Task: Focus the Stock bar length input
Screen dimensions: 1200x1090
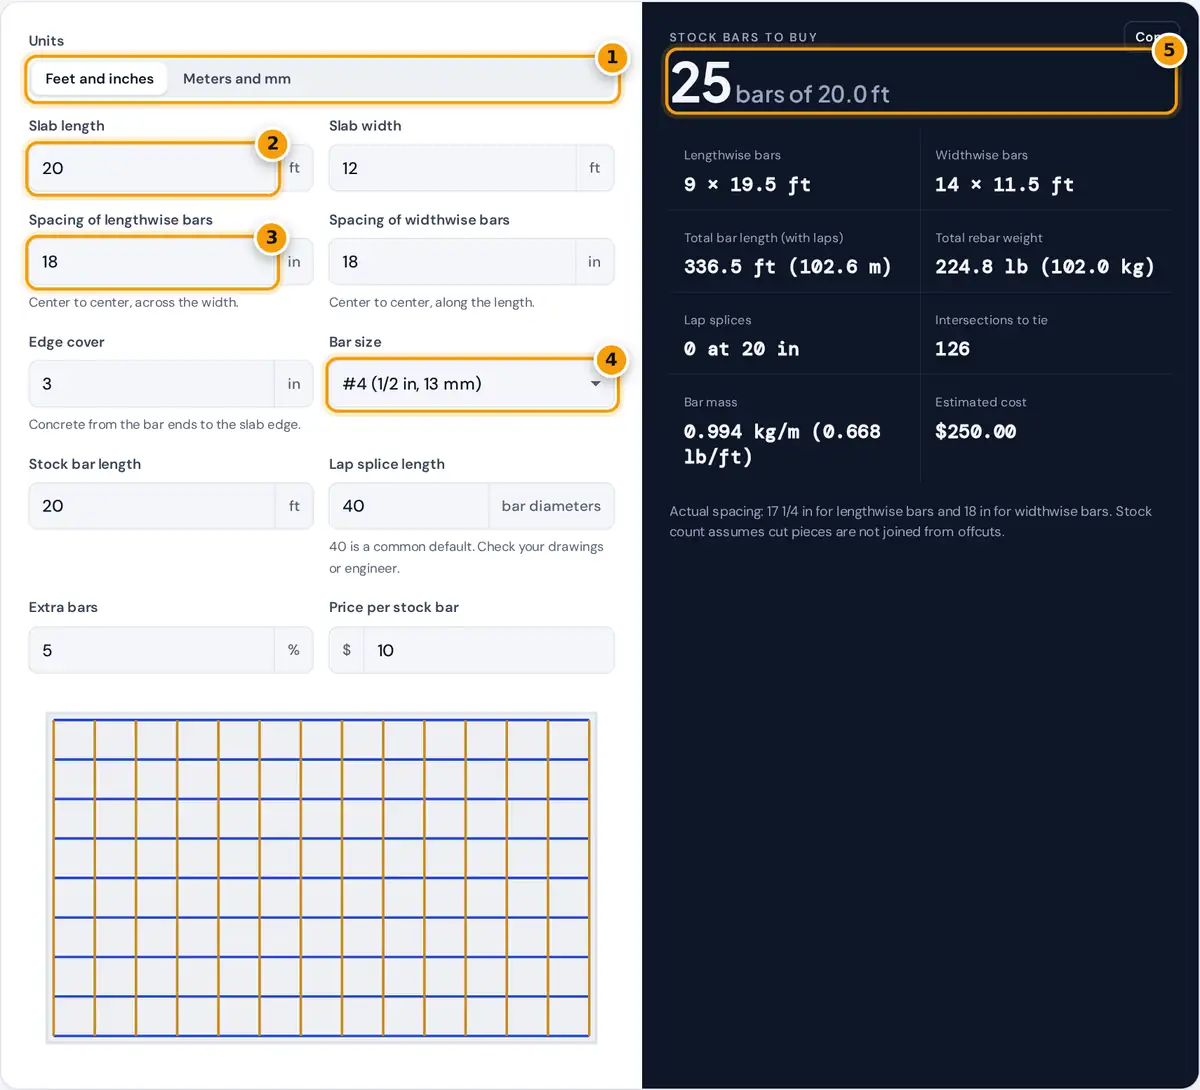Action: 152,506
